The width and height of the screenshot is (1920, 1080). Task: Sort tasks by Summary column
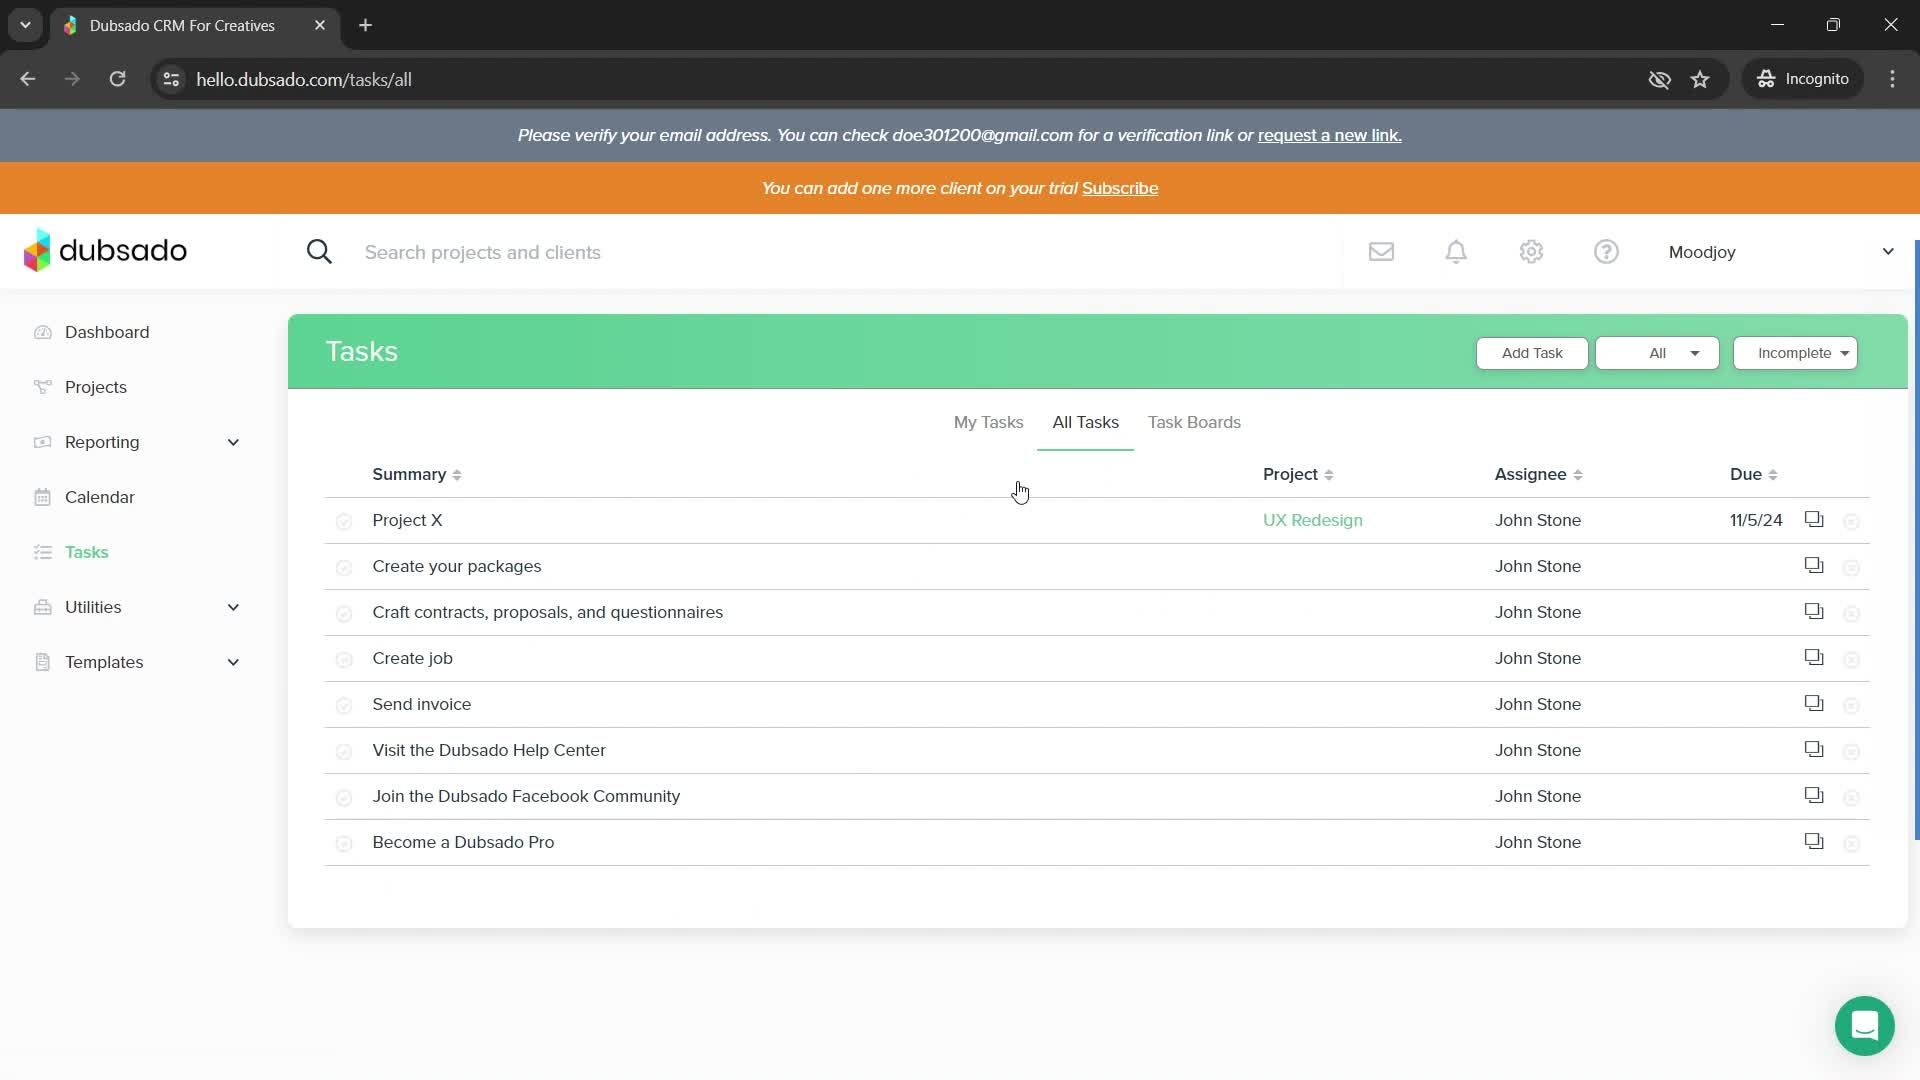click(x=417, y=474)
